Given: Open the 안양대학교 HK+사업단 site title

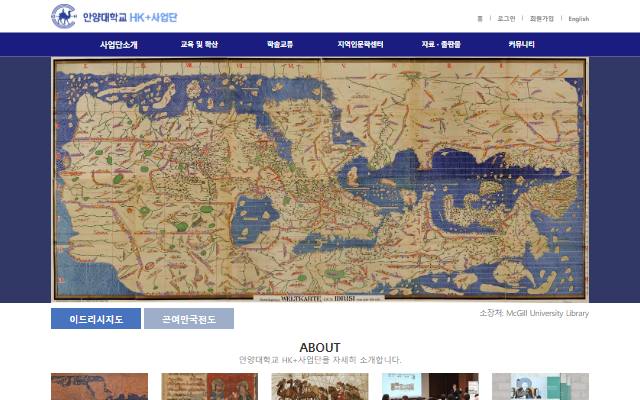Looking at the screenshot, I should point(130,18).
